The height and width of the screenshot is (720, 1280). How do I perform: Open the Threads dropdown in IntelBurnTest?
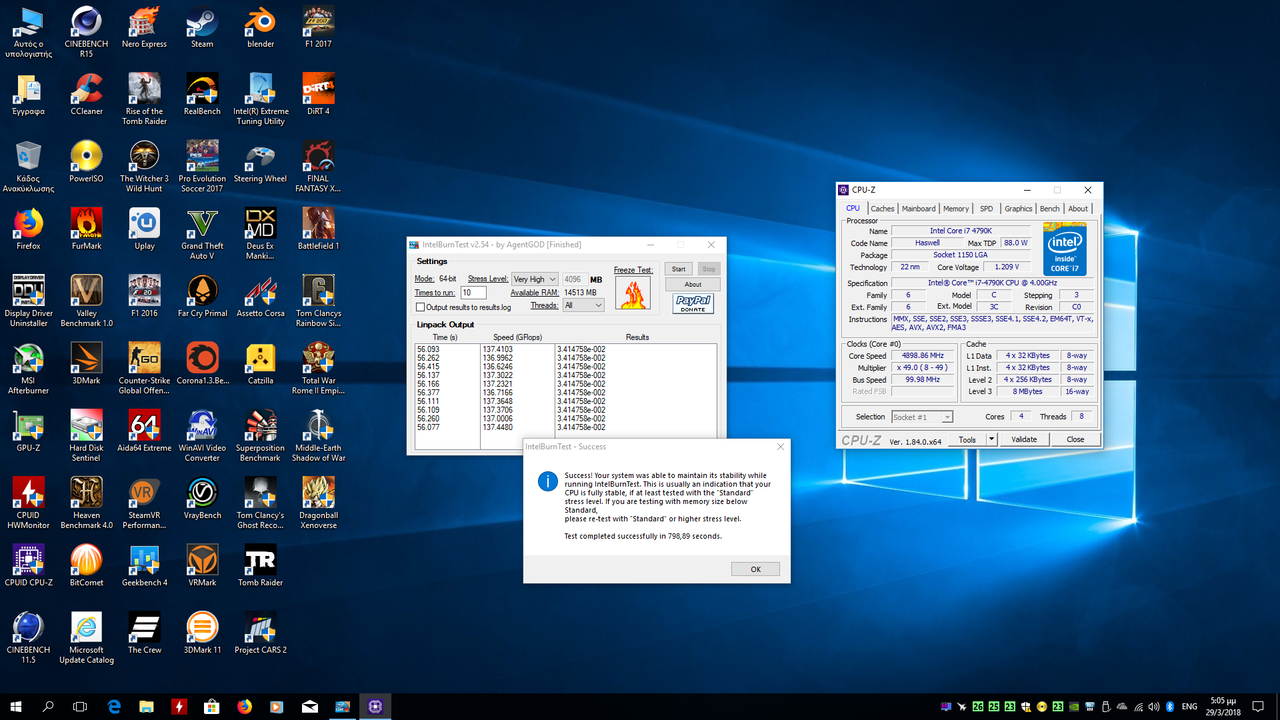(583, 305)
